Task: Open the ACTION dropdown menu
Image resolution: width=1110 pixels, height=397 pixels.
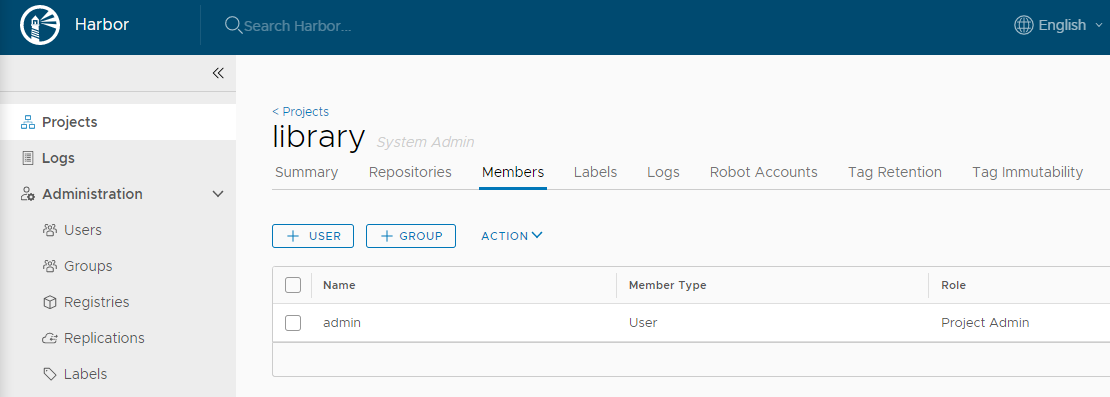Action: pos(512,236)
